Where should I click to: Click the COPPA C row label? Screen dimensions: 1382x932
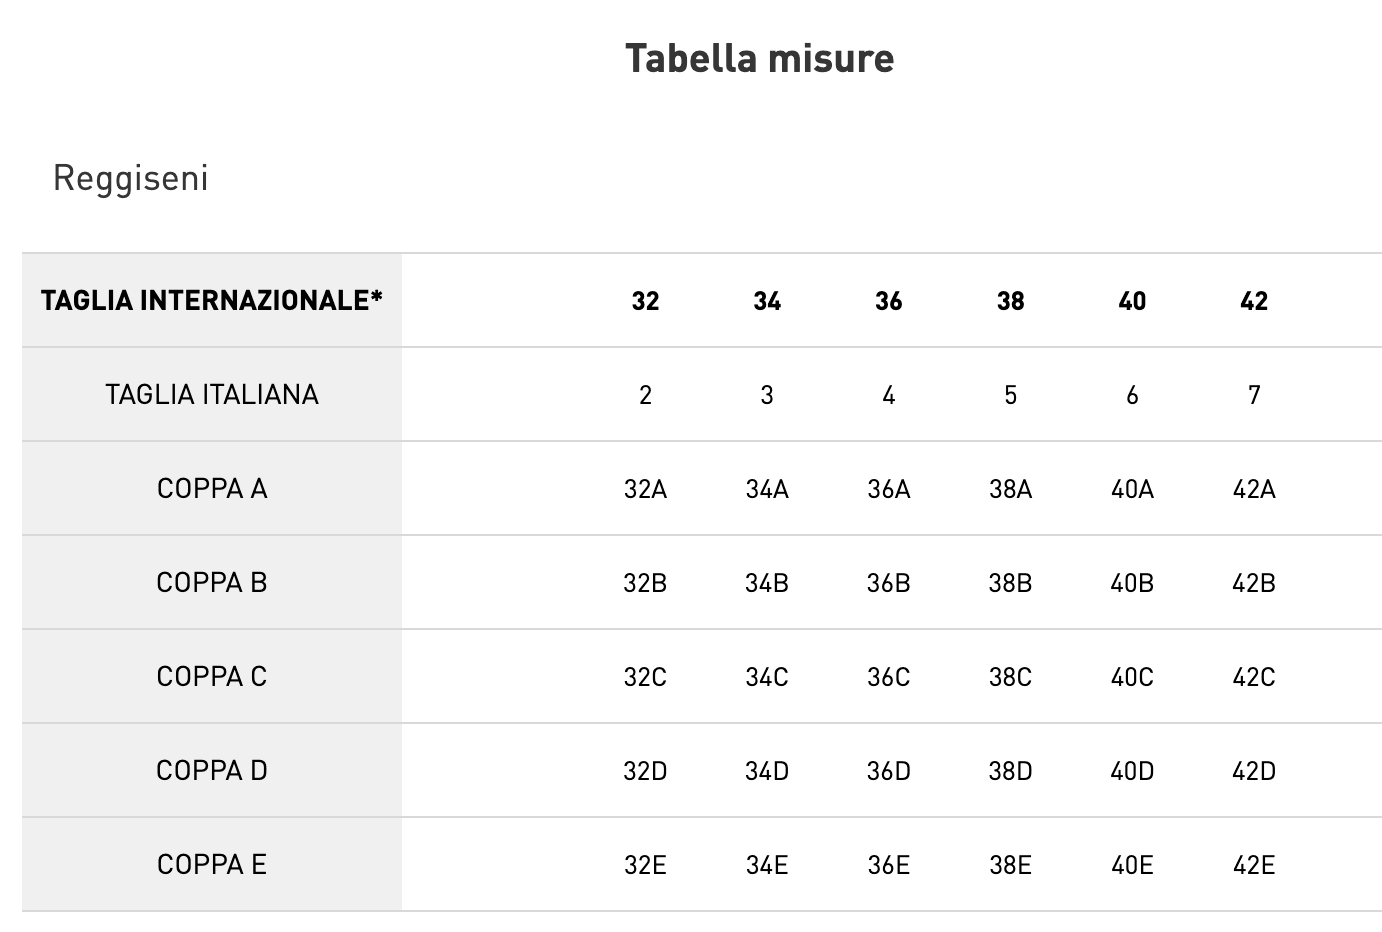212,676
